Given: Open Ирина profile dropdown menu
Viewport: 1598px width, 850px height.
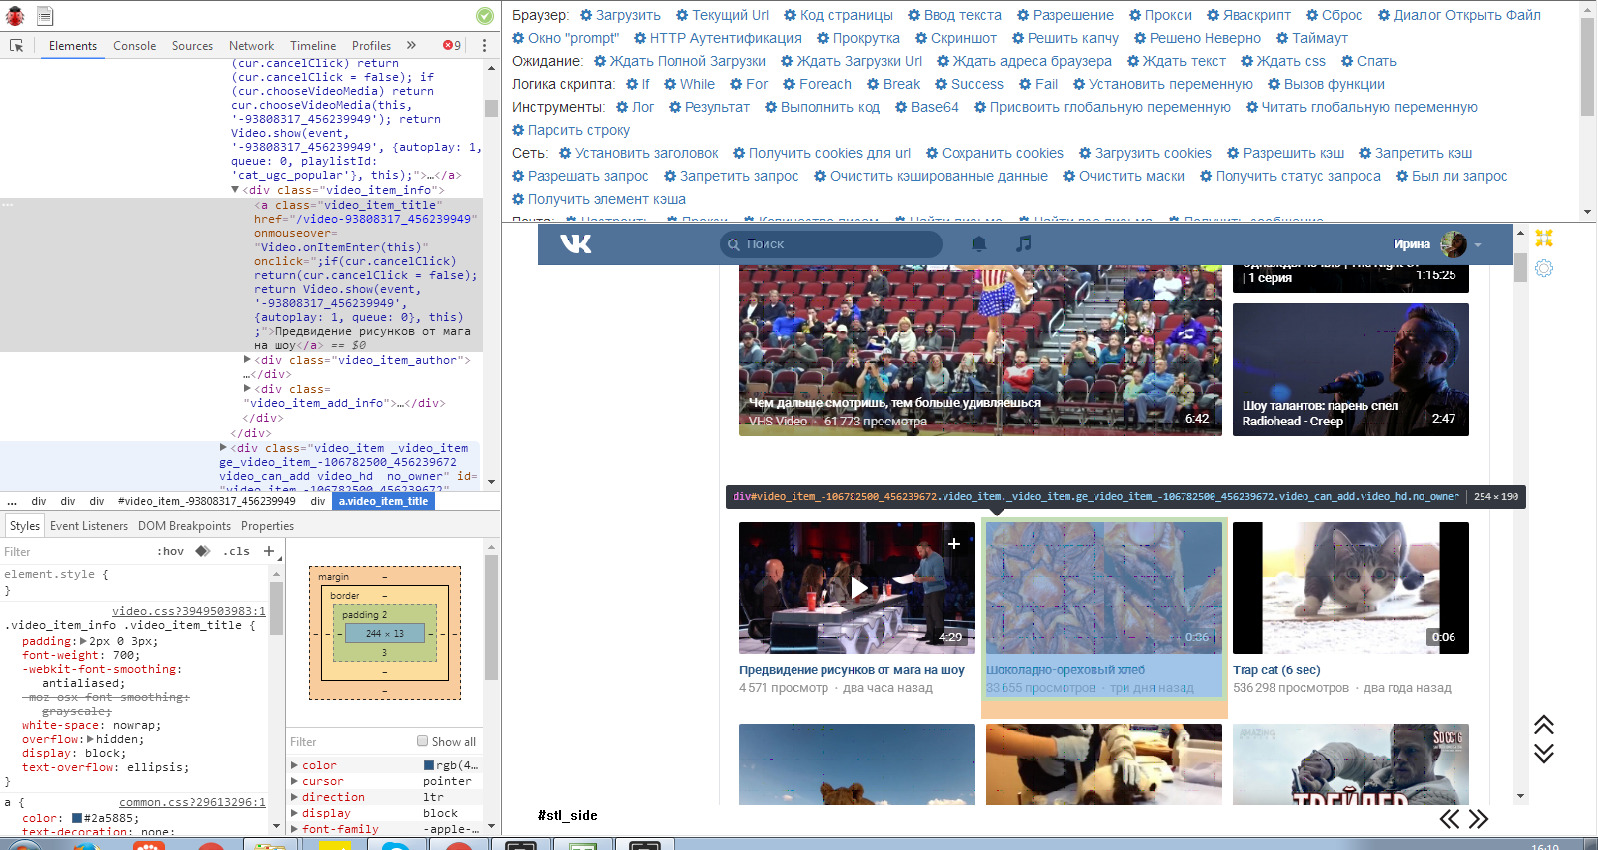Looking at the screenshot, I should click(1437, 244).
